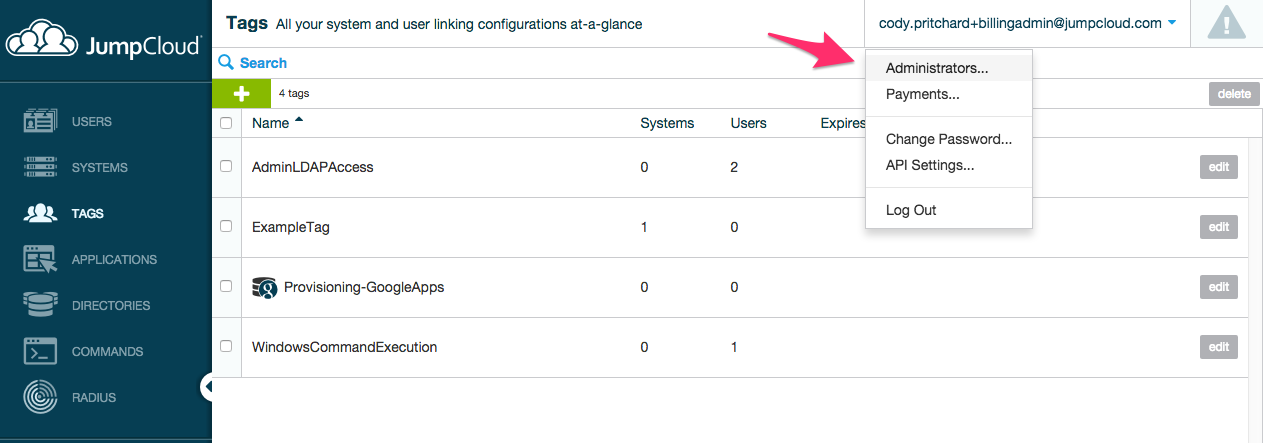Click the AdminLDAPAccess tag name
The image size is (1263, 443).
click(x=312, y=167)
